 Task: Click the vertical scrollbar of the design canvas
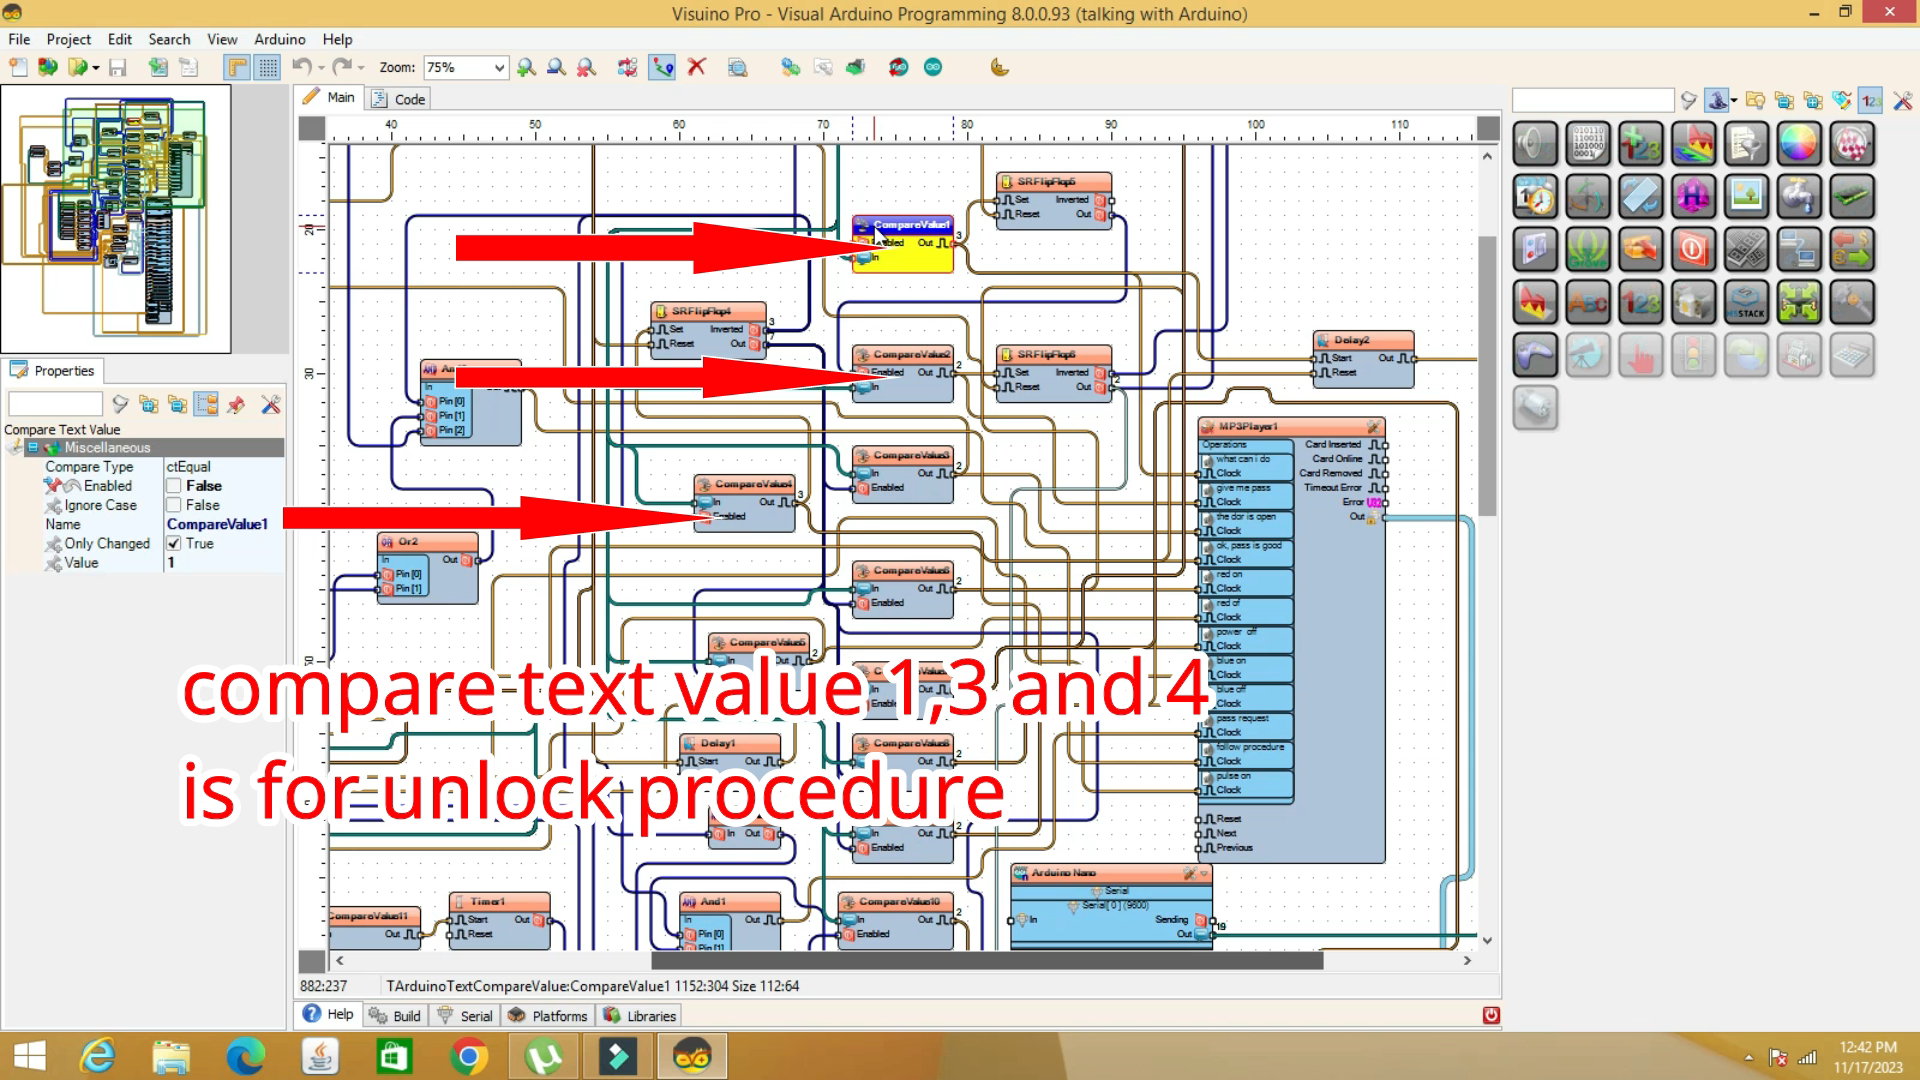tap(1487, 376)
